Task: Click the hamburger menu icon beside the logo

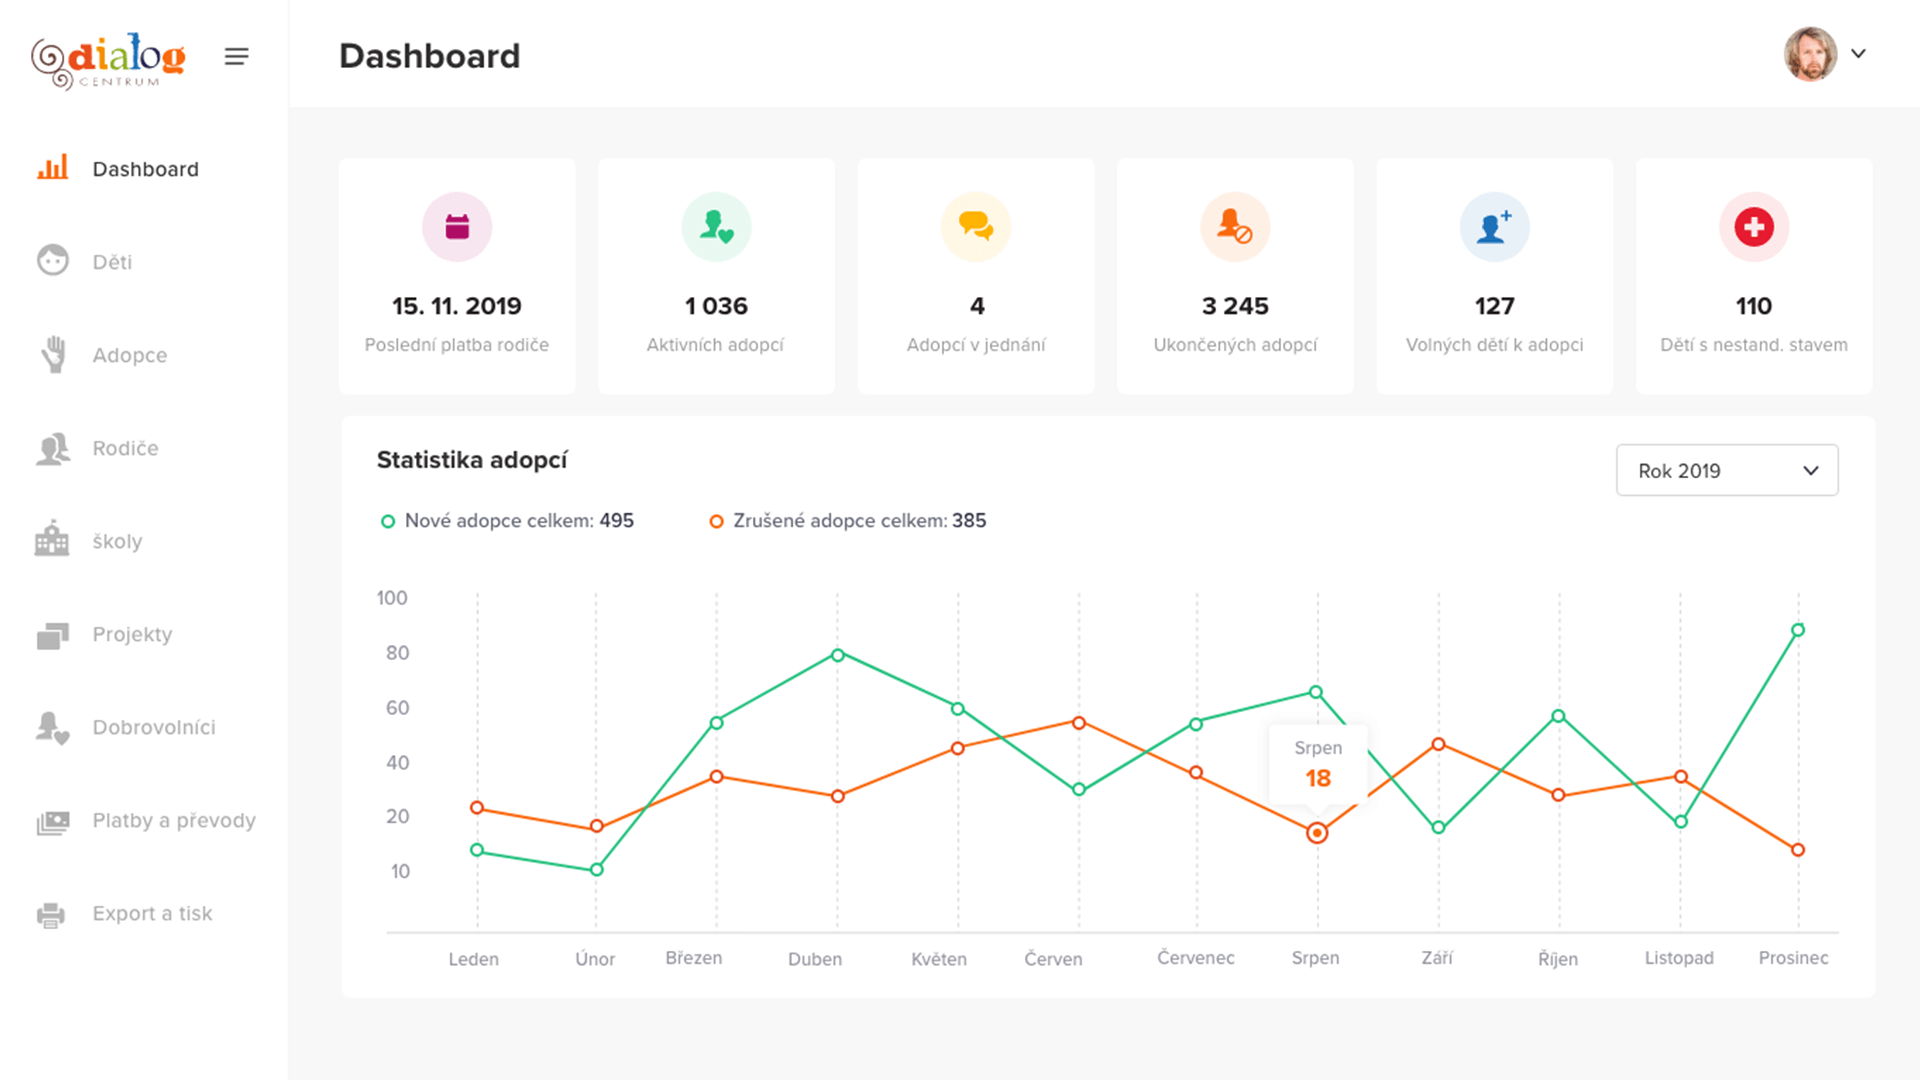Action: click(x=236, y=57)
